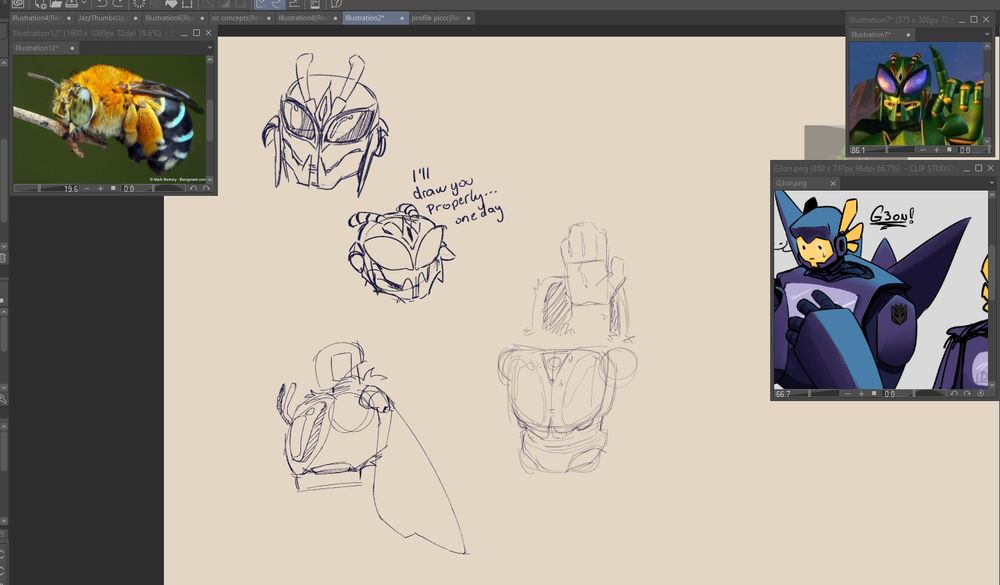Screen dimensions: 1000x585
Task: Zoom out in the bee reference window
Action: pyautogui.click(x=87, y=188)
